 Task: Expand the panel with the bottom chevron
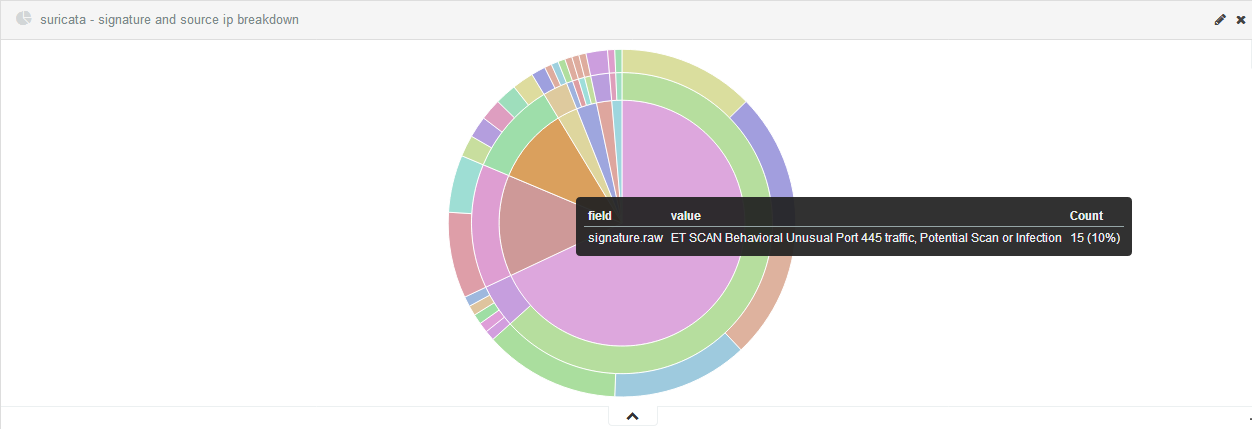pyautogui.click(x=632, y=416)
